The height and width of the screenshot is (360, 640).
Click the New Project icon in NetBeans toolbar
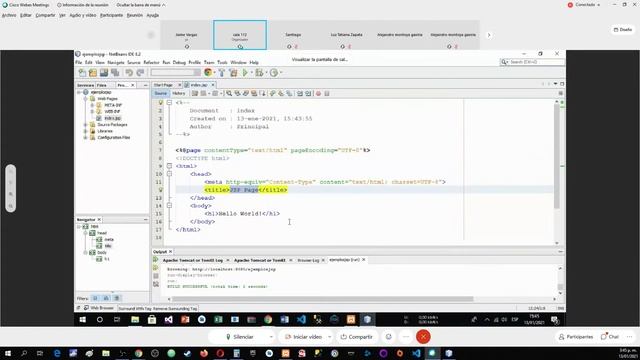tap(93, 73)
